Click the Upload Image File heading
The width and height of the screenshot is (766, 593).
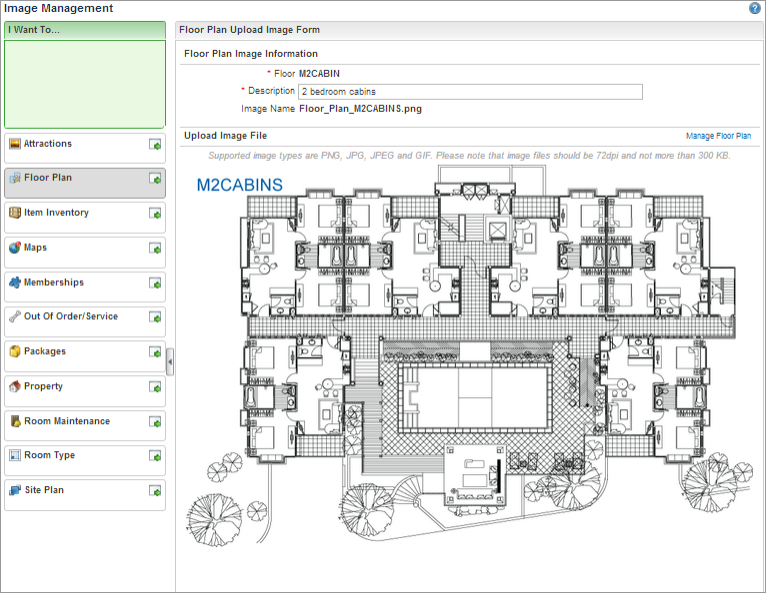225,136
